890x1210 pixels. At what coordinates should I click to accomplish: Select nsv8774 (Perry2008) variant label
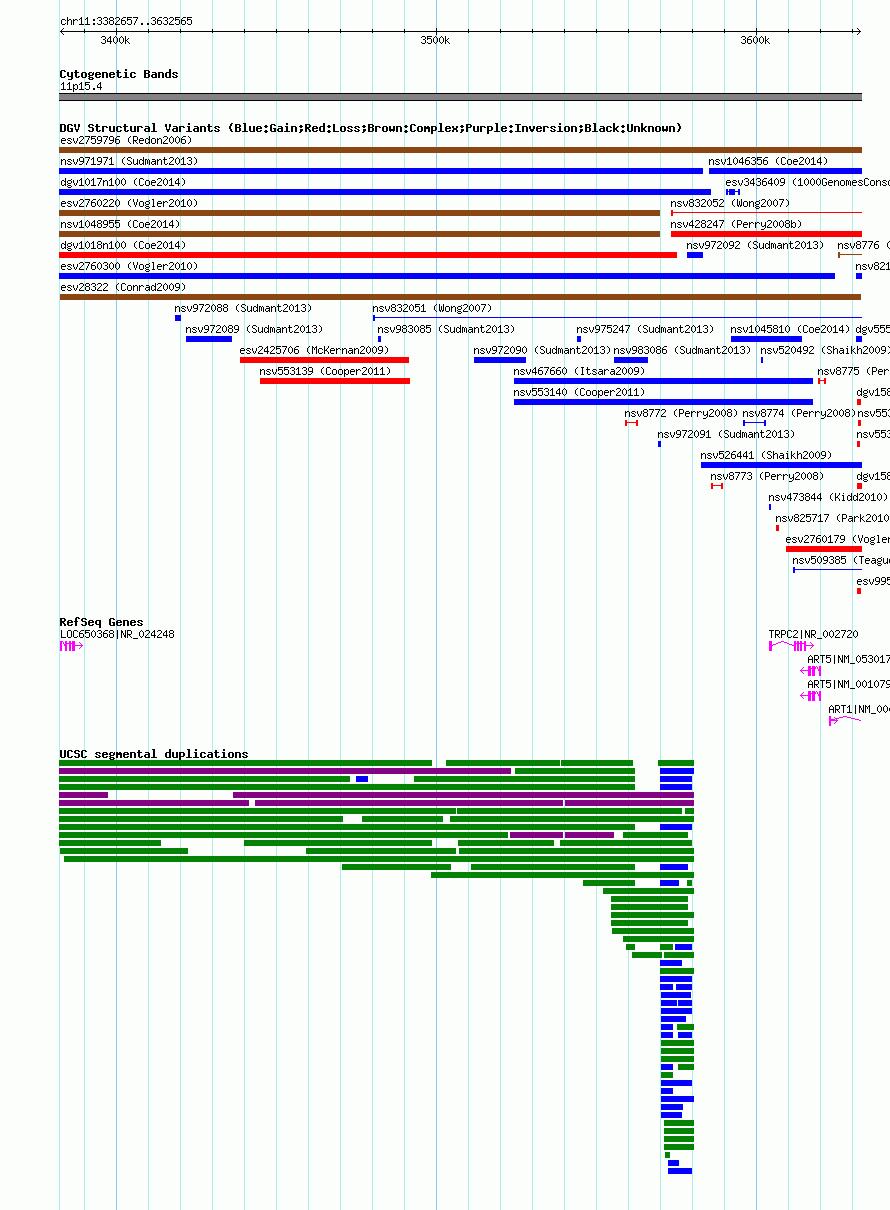pos(799,413)
